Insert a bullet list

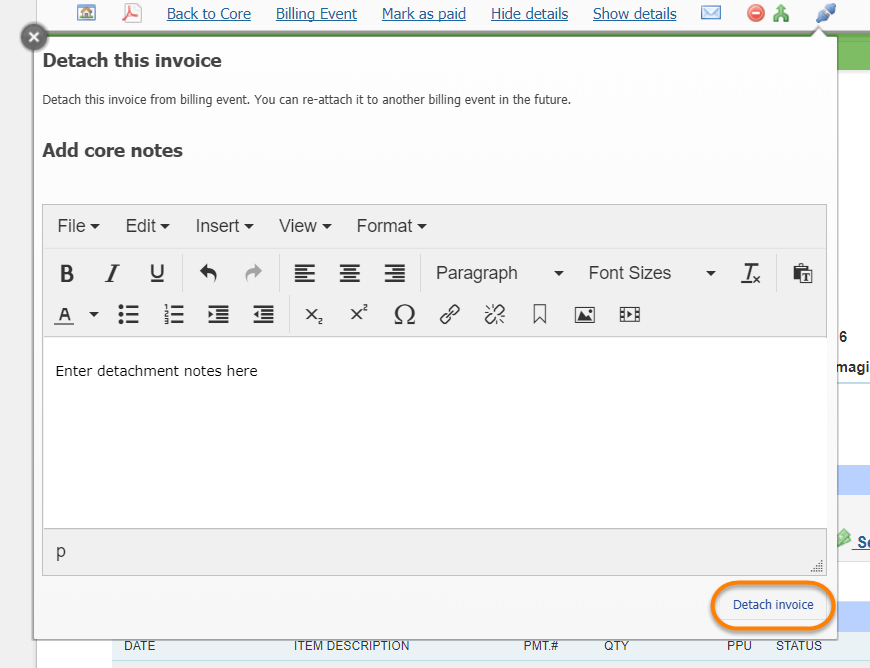pyautogui.click(x=128, y=314)
